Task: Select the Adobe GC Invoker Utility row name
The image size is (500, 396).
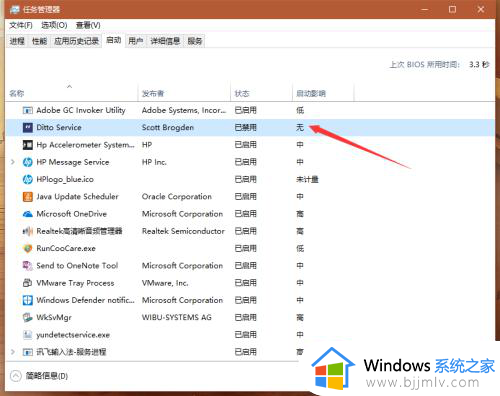Action: click(x=81, y=110)
